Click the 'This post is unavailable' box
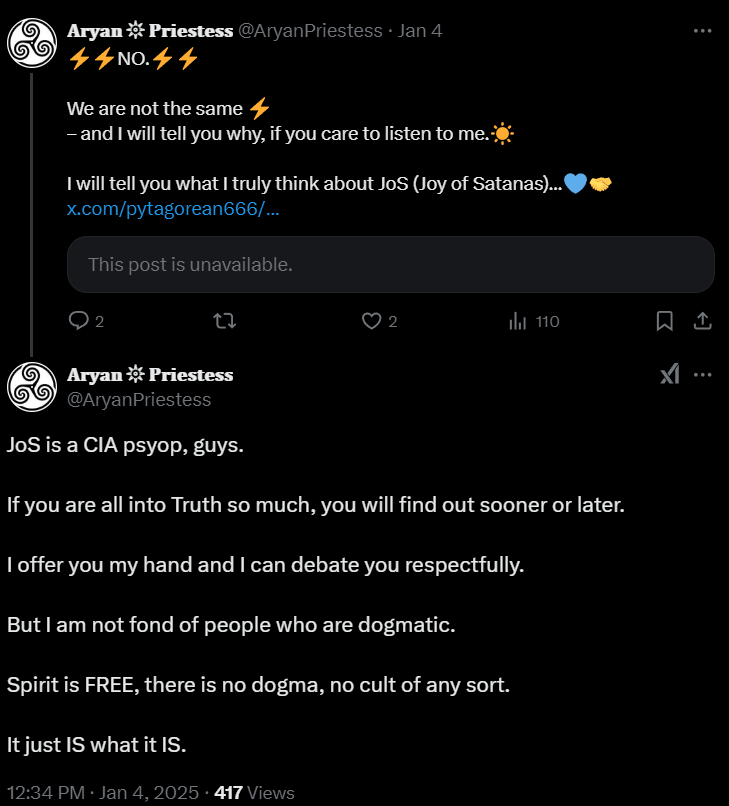The width and height of the screenshot is (729, 806). (390, 265)
